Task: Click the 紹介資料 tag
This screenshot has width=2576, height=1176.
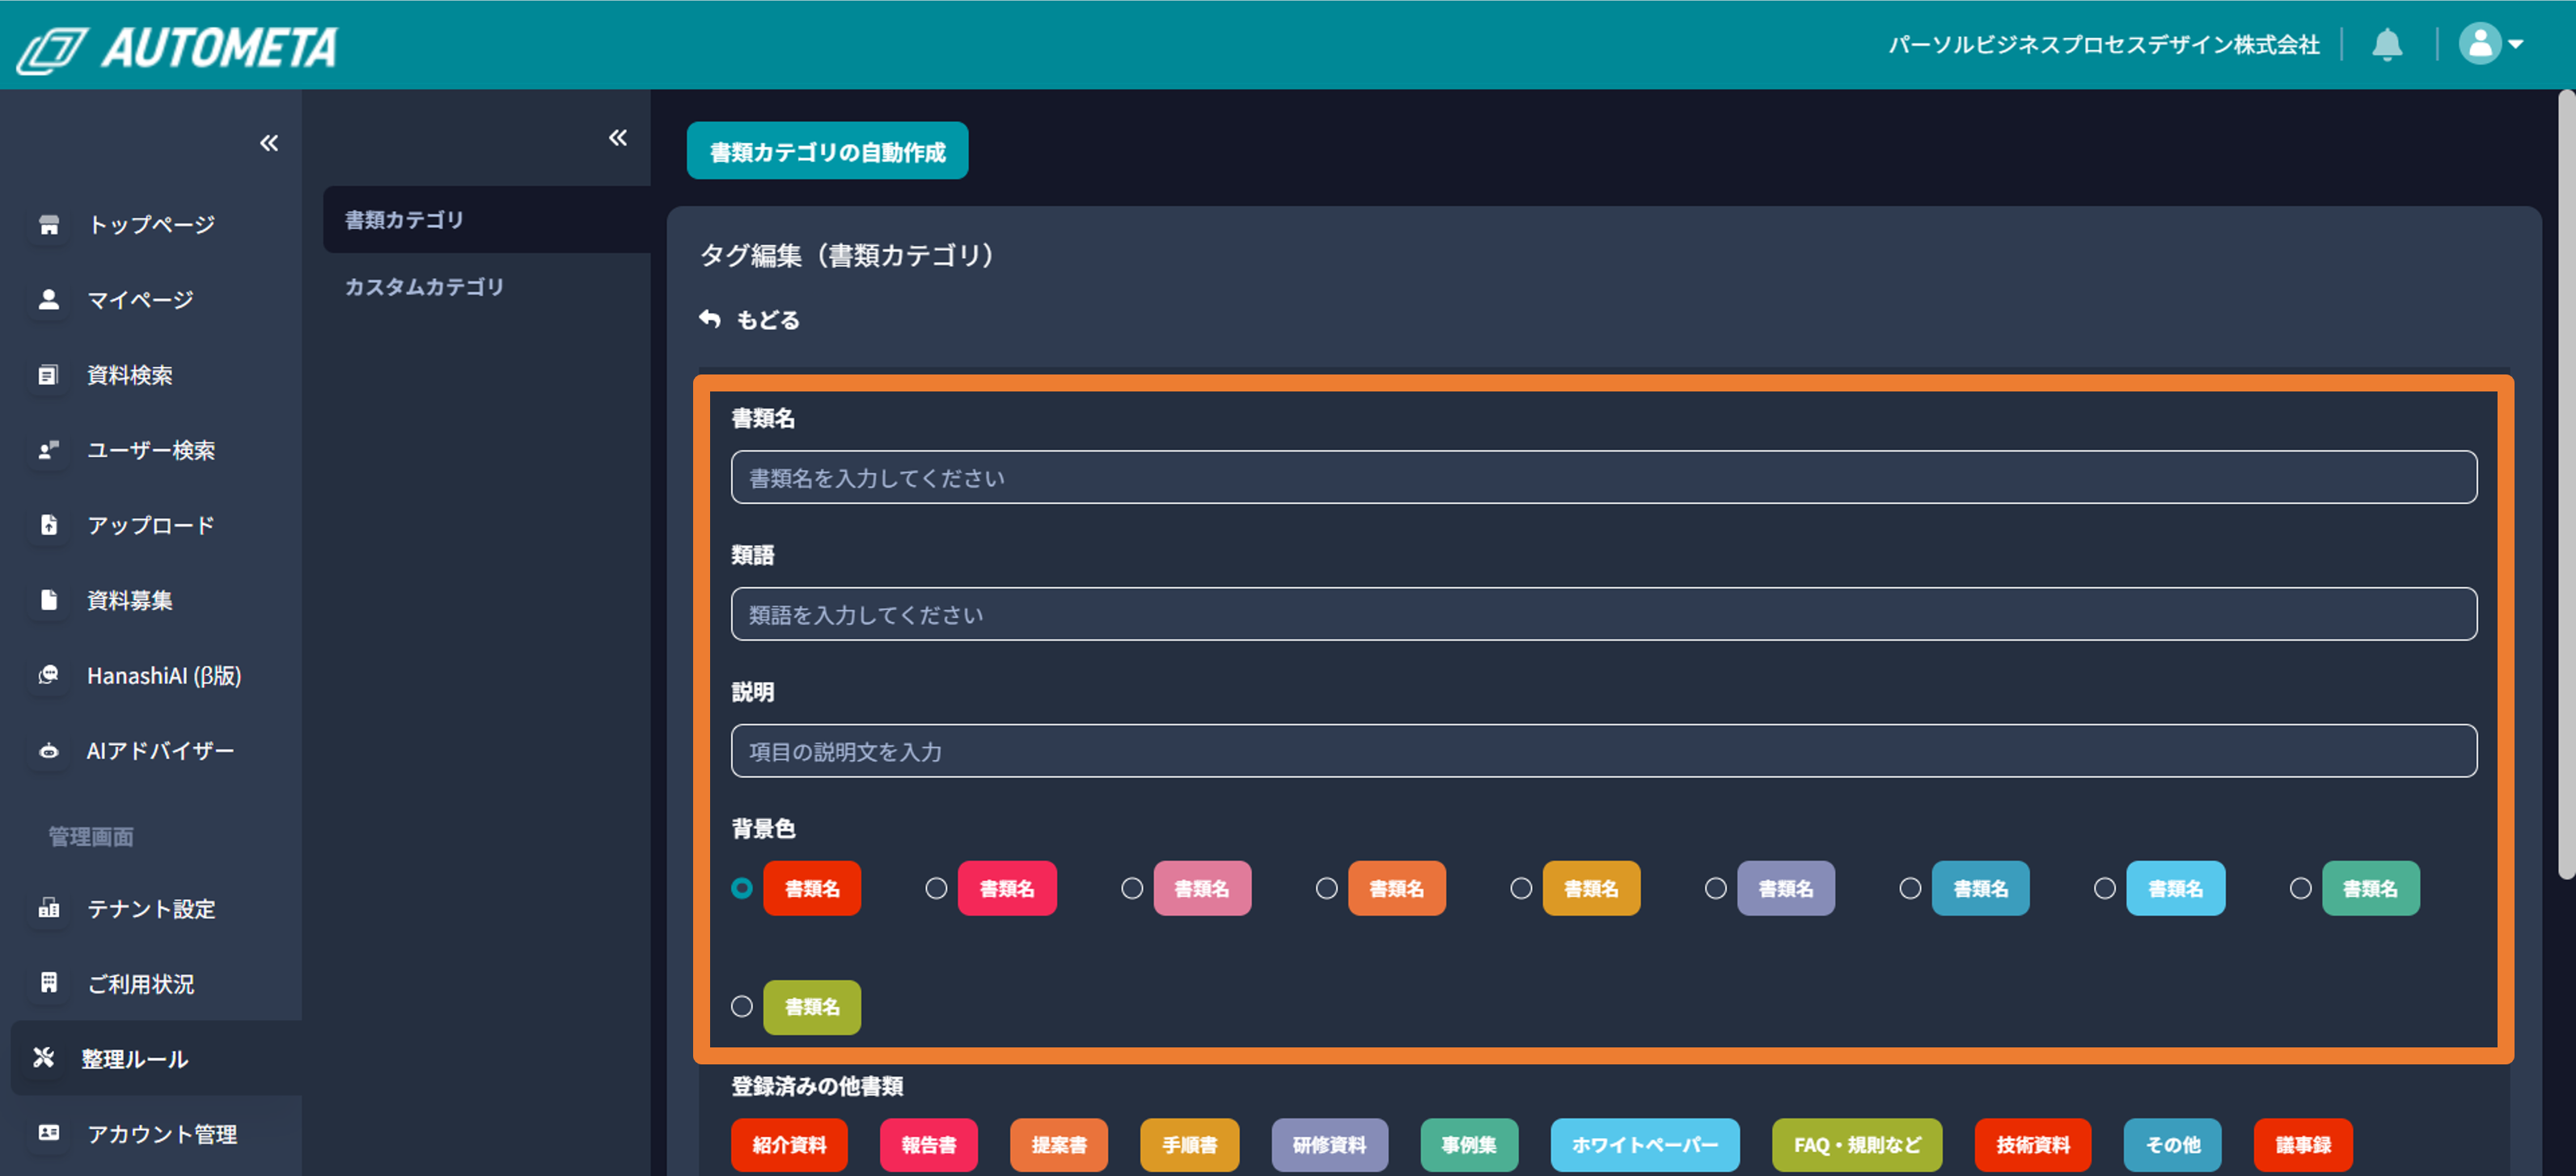Action: tap(789, 1145)
